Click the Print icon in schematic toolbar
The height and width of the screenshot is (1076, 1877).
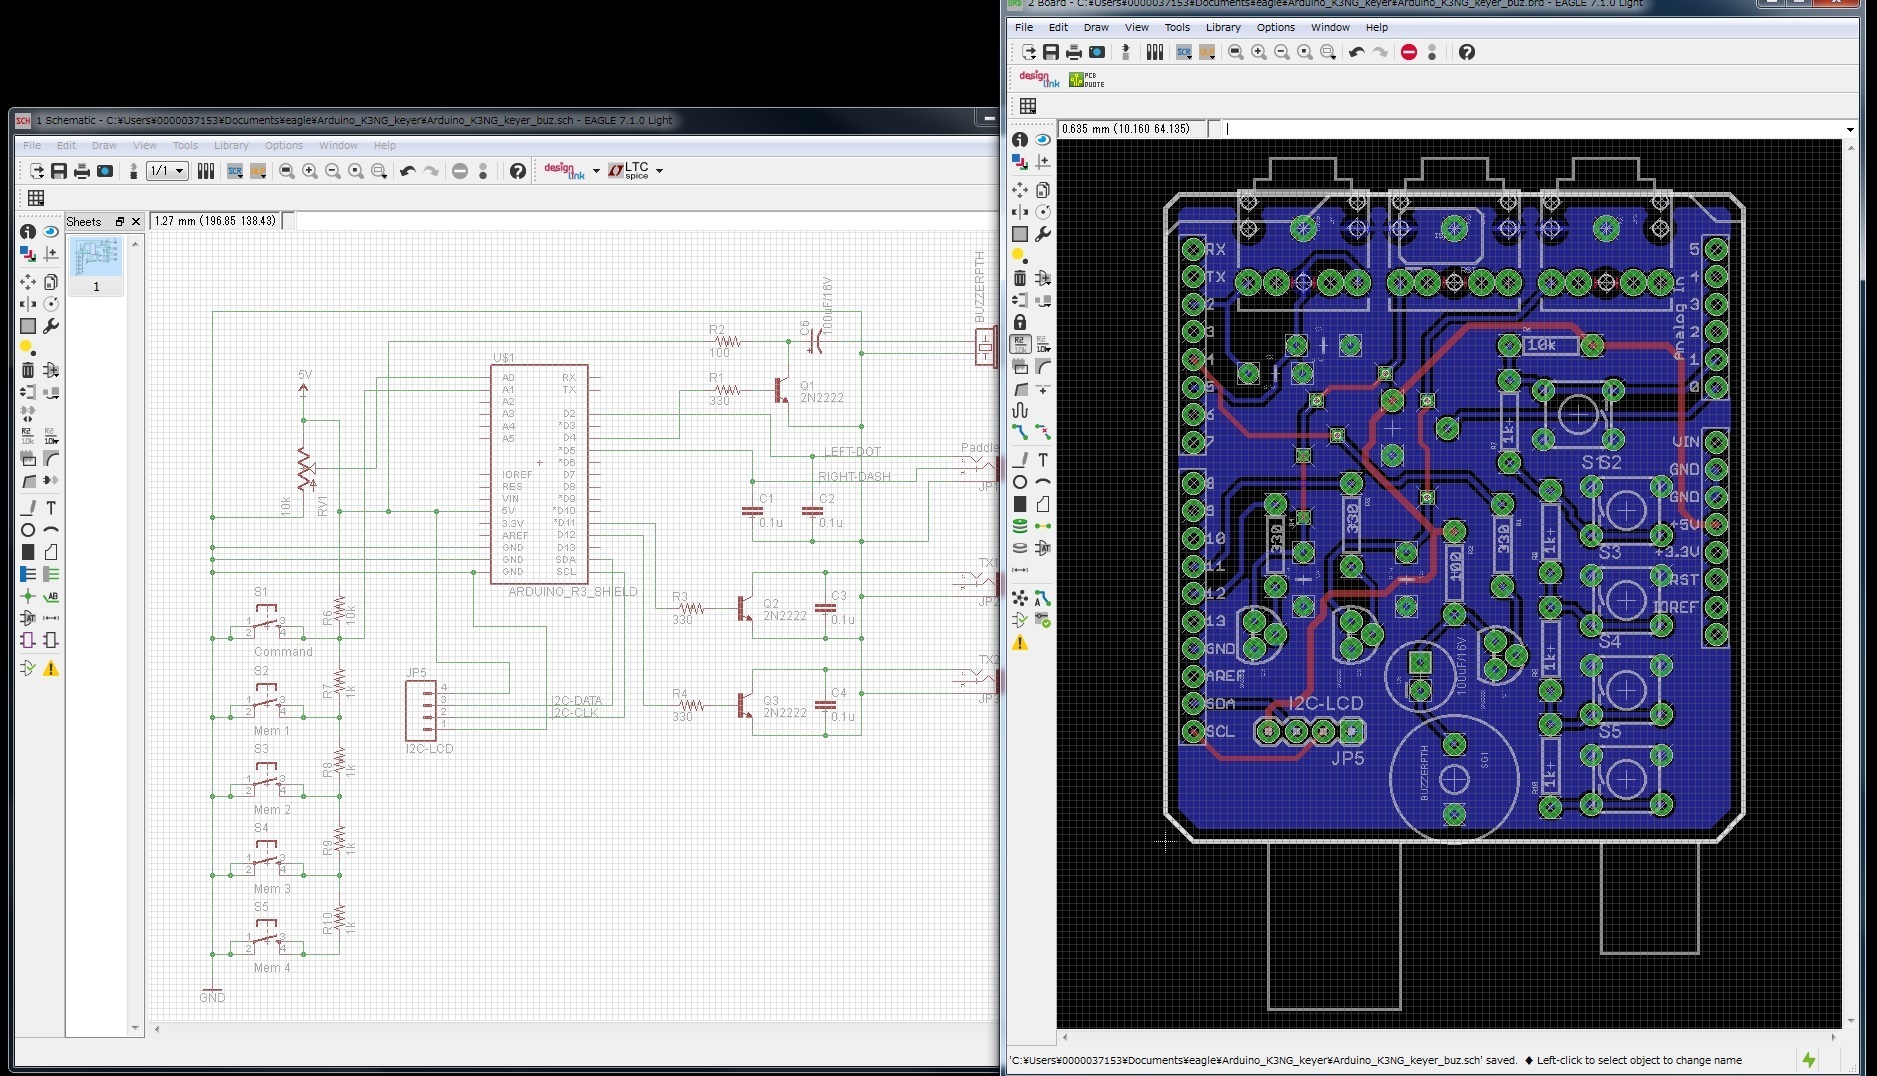click(x=81, y=171)
